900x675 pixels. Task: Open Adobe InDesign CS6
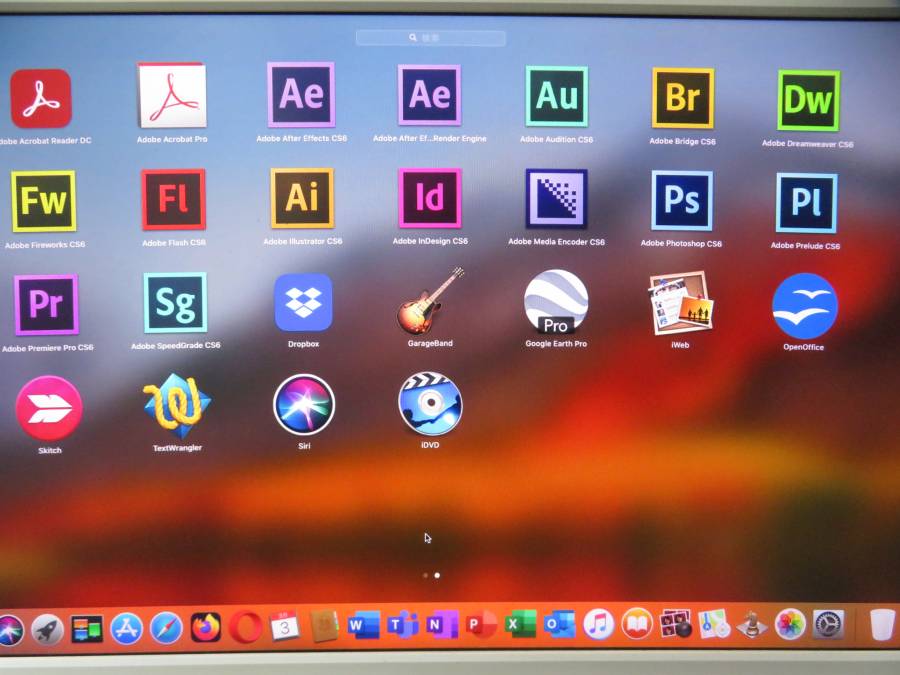coord(430,198)
